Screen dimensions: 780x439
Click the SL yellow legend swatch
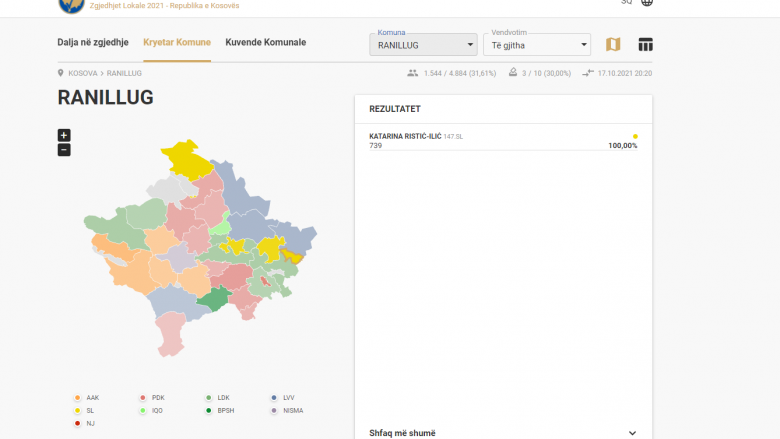(78, 410)
